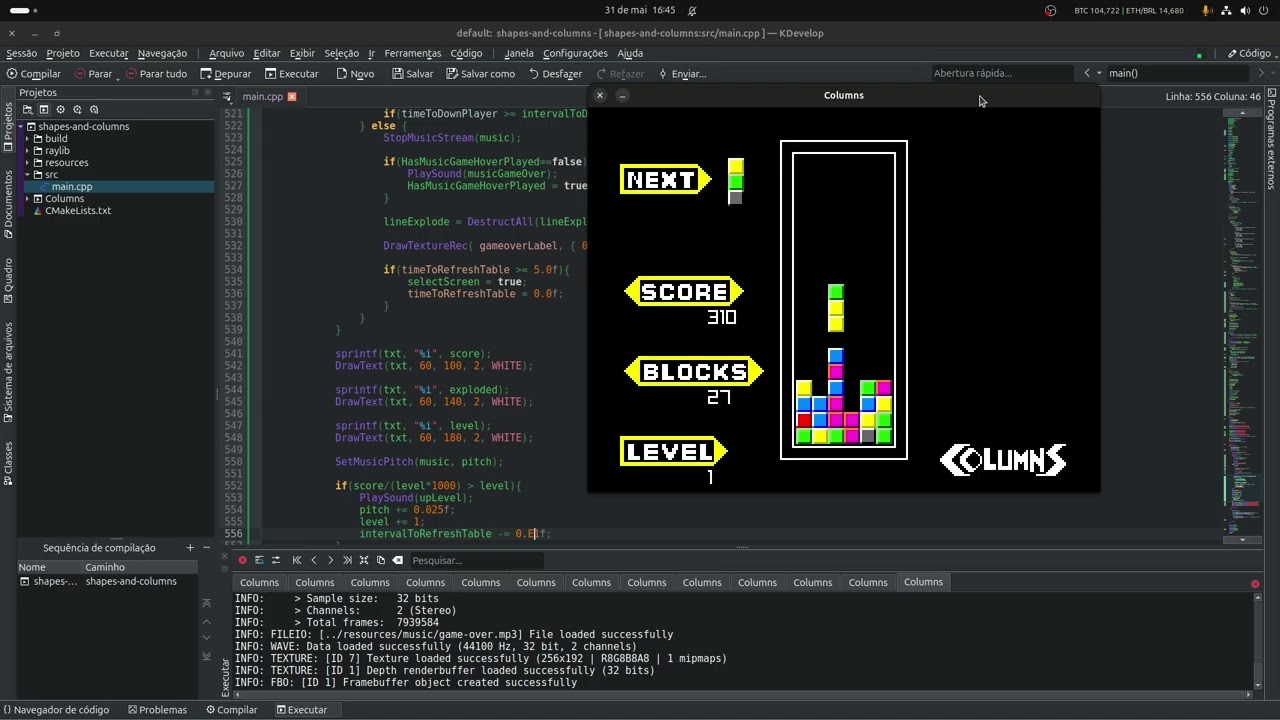
Task: Click the Compilar hammer toolbar button
Action: 33,73
